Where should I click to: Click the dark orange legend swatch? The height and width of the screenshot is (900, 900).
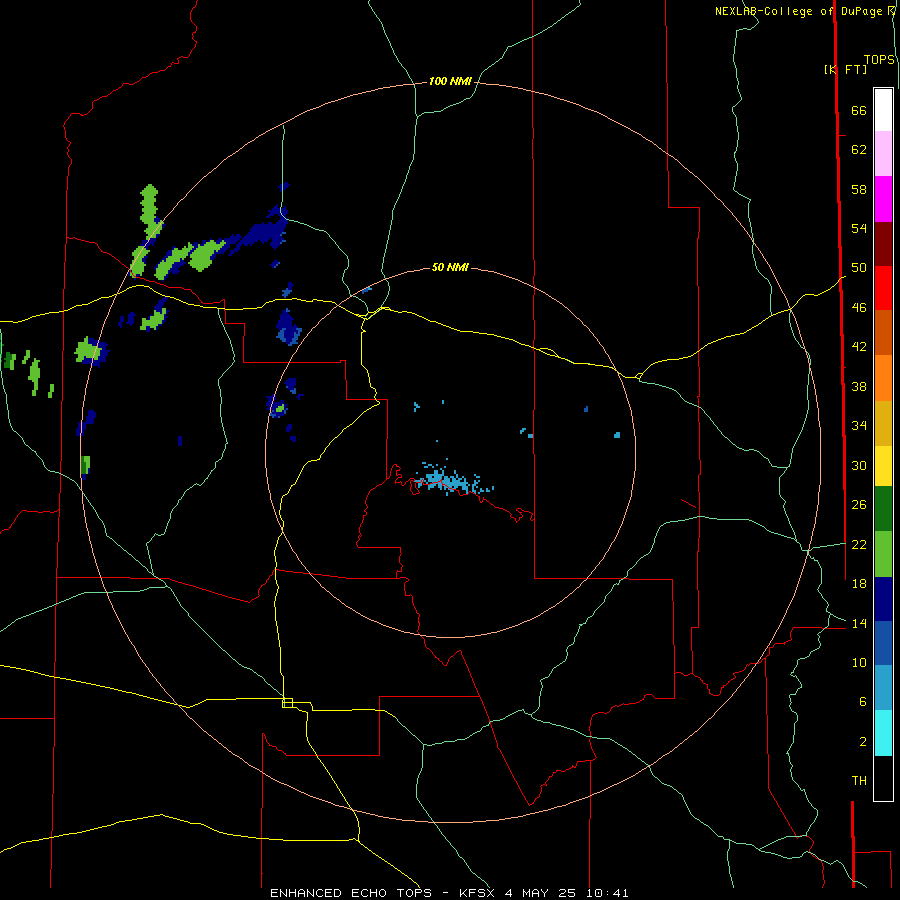click(x=883, y=332)
